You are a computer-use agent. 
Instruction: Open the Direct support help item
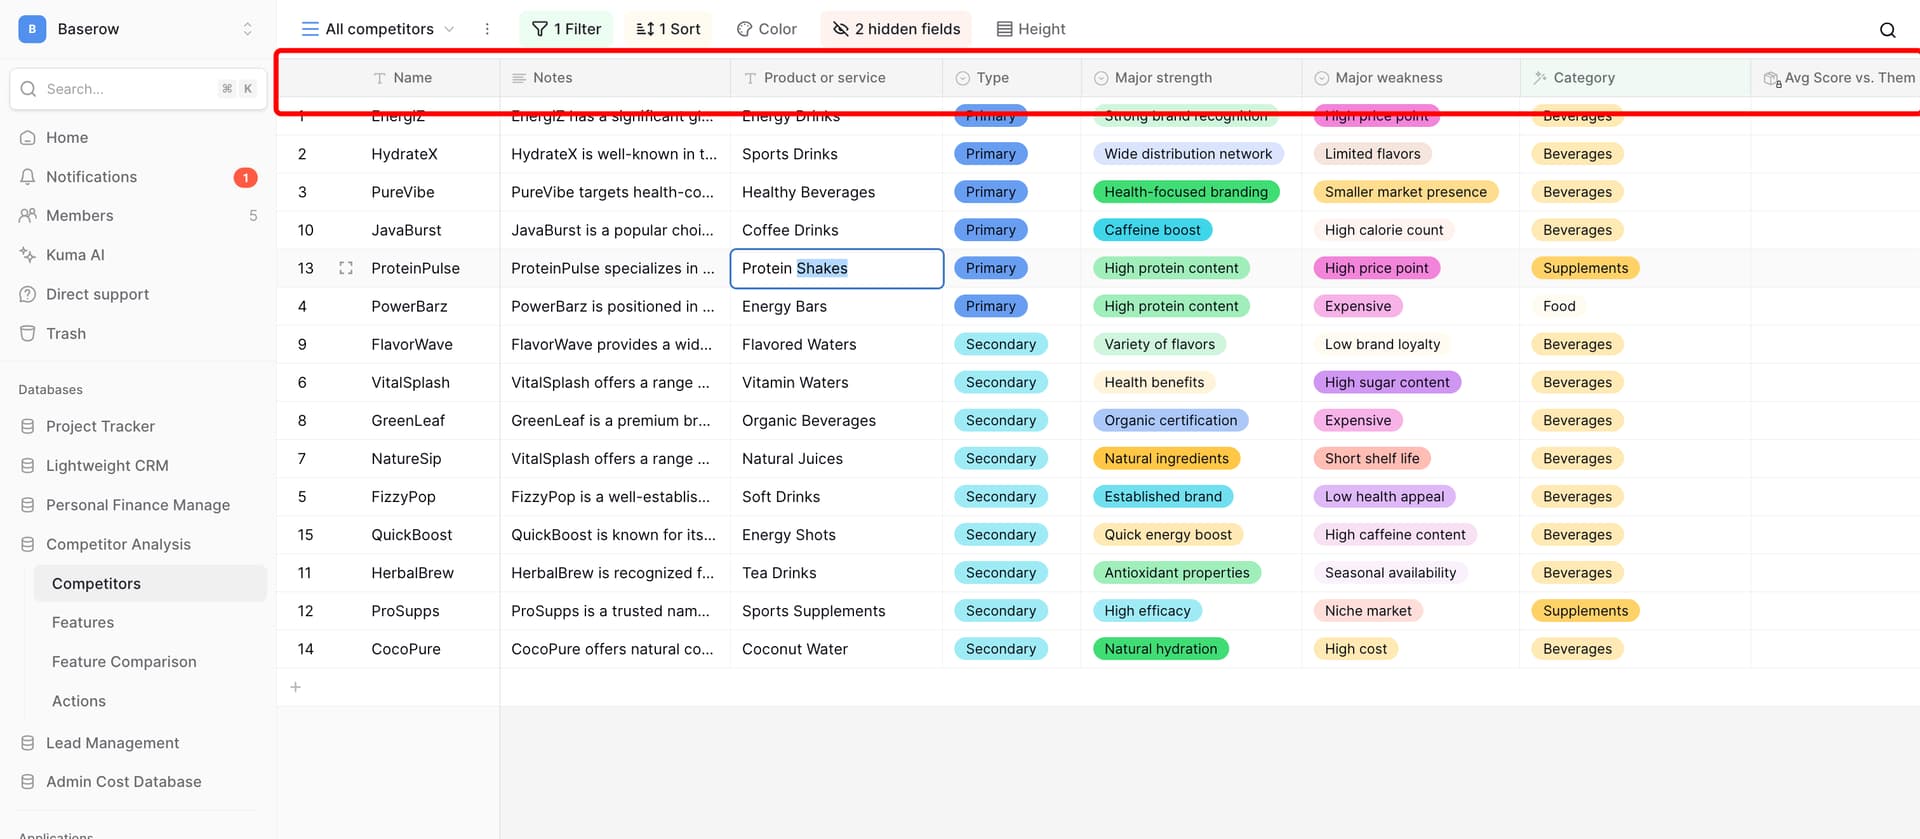(97, 294)
